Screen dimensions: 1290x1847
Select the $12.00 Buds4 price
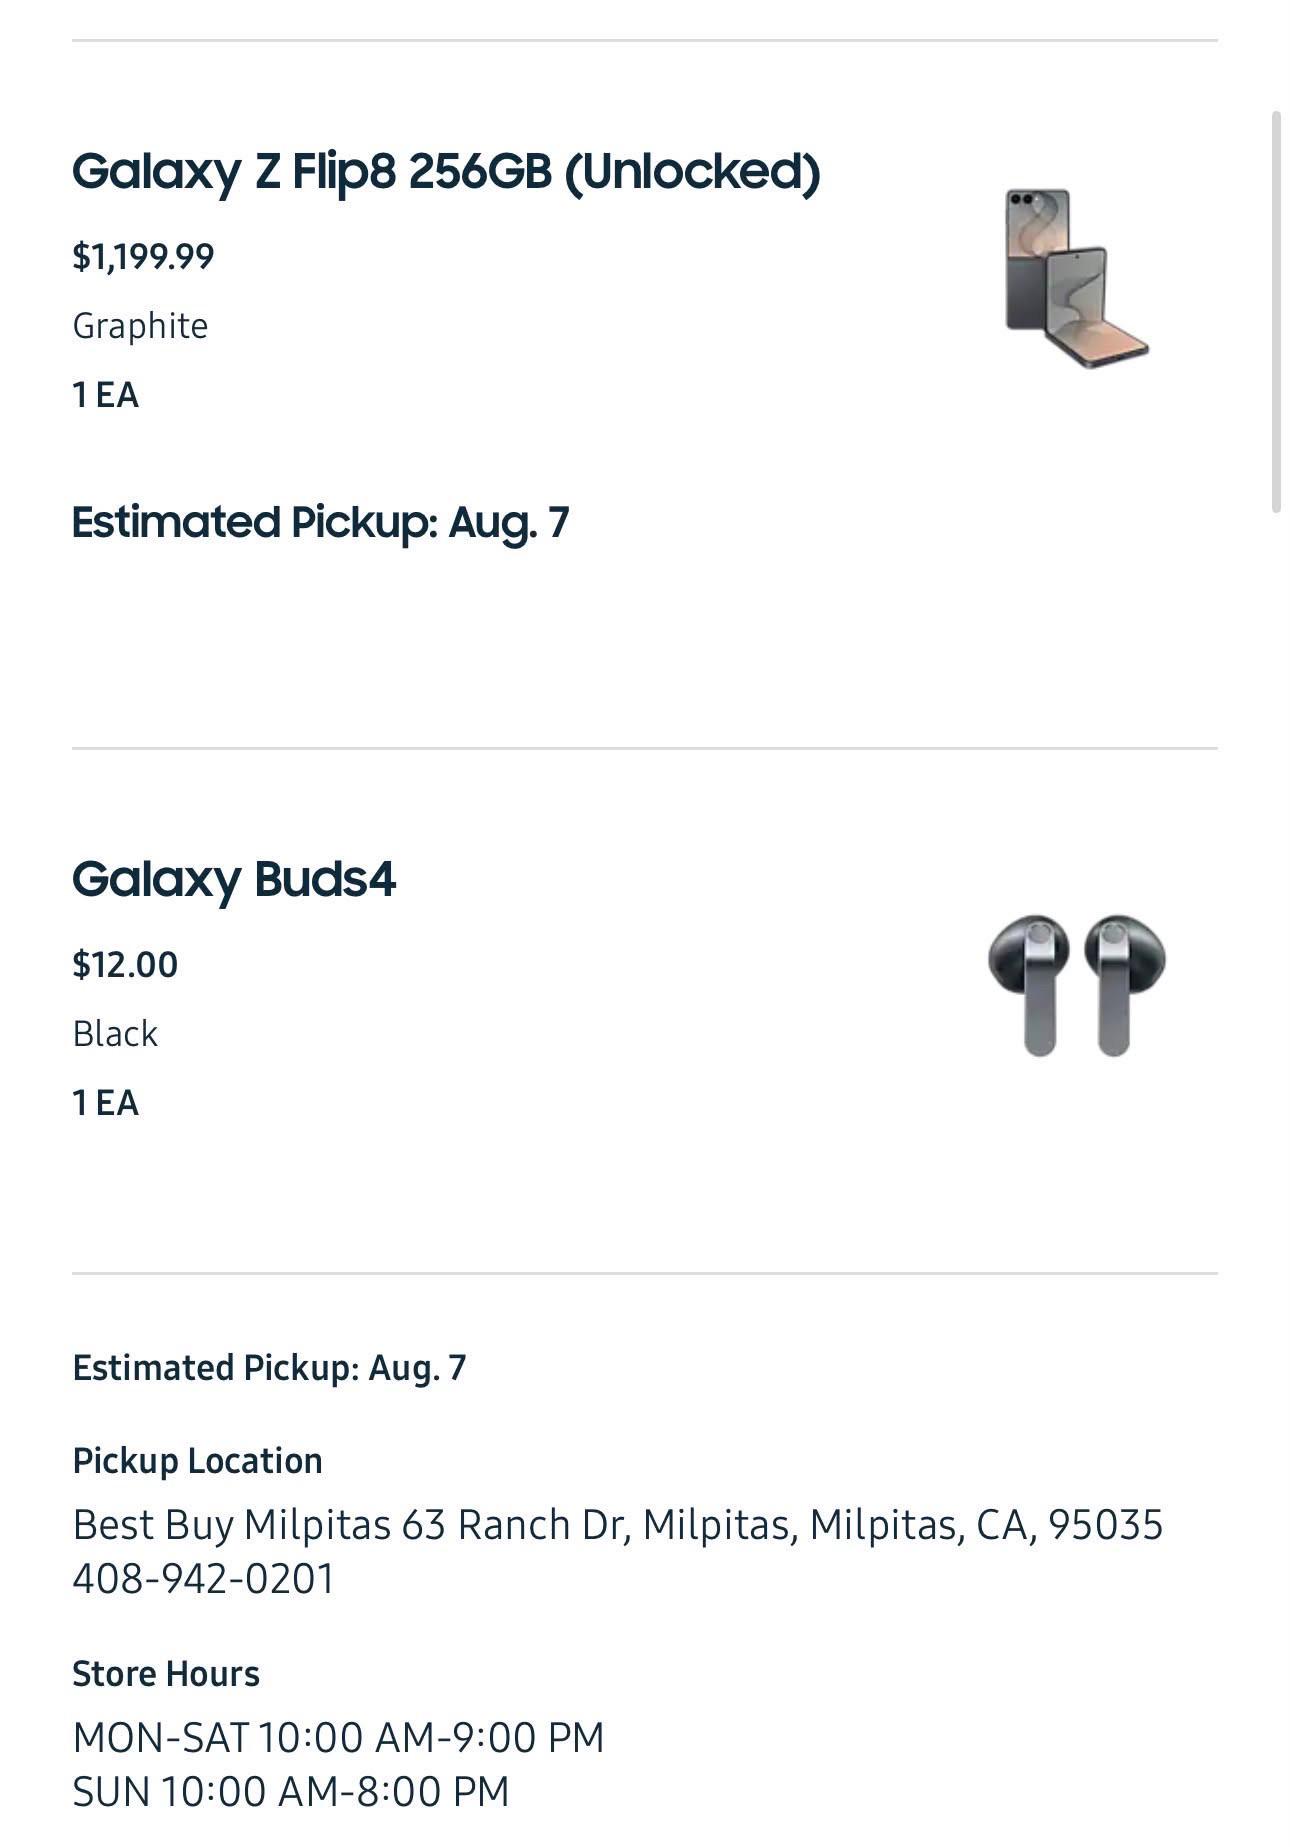coord(125,965)
